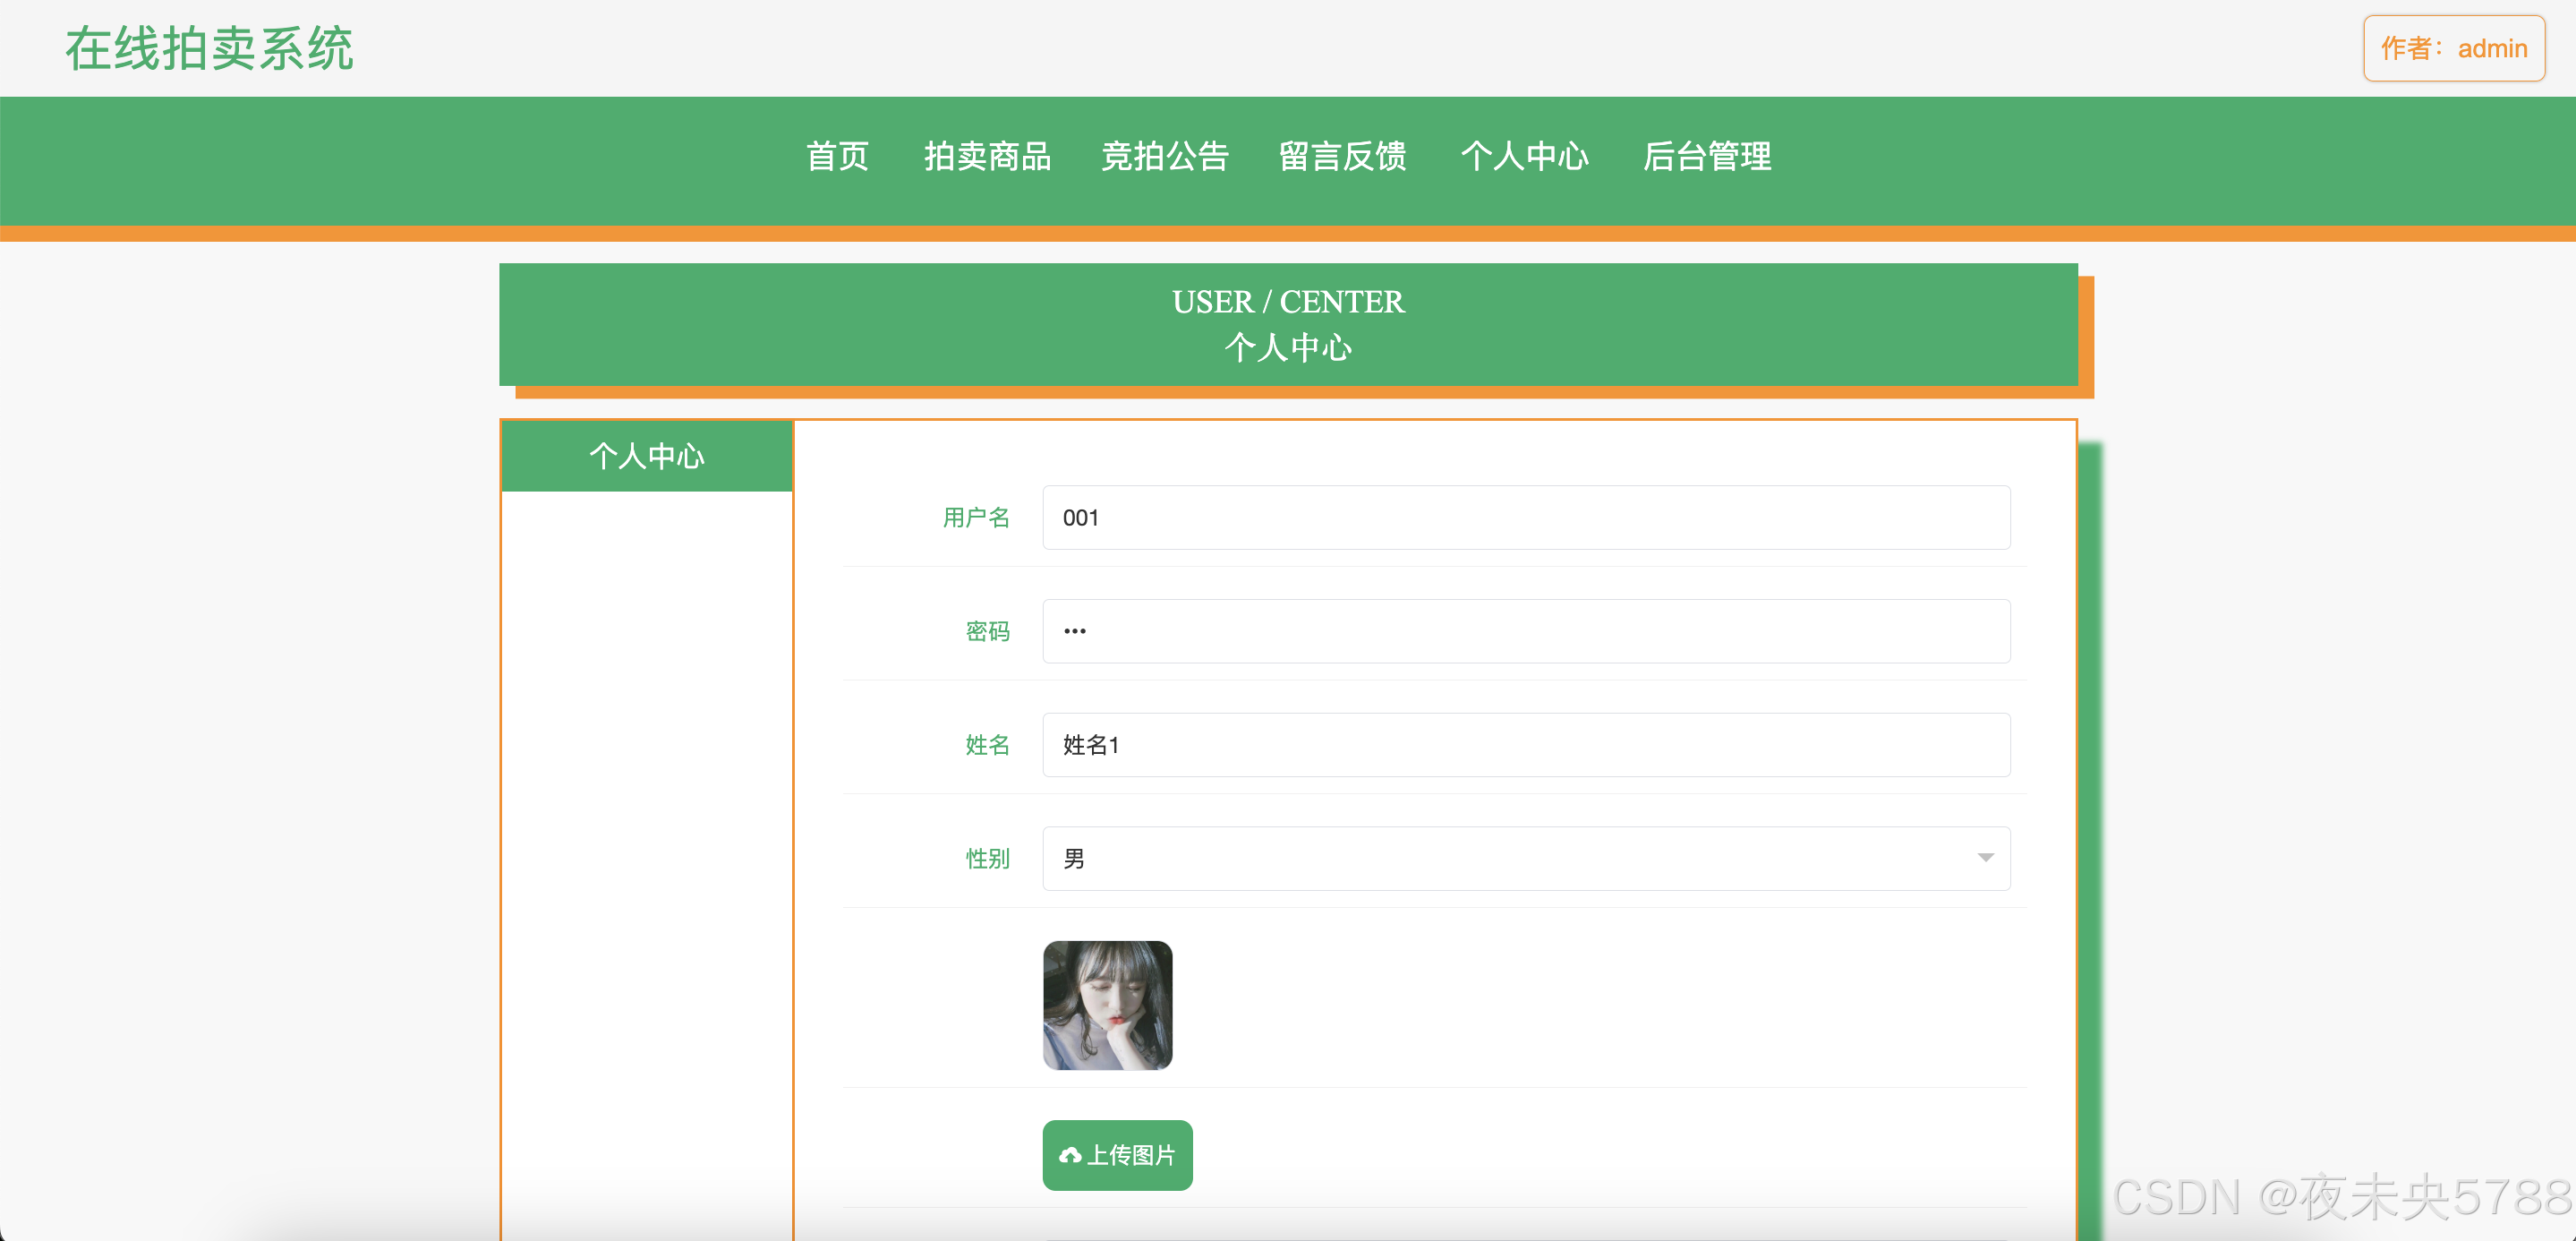Focus the 密码 password field
This screenshot has width=2576, height=1241.
[1525, 631]
